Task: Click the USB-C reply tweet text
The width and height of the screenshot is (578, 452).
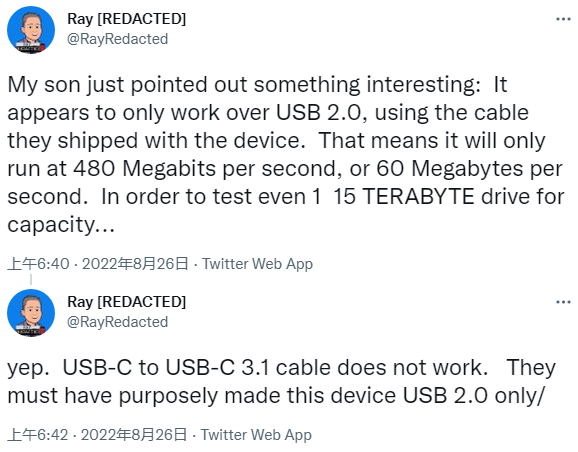Action: 282,382
